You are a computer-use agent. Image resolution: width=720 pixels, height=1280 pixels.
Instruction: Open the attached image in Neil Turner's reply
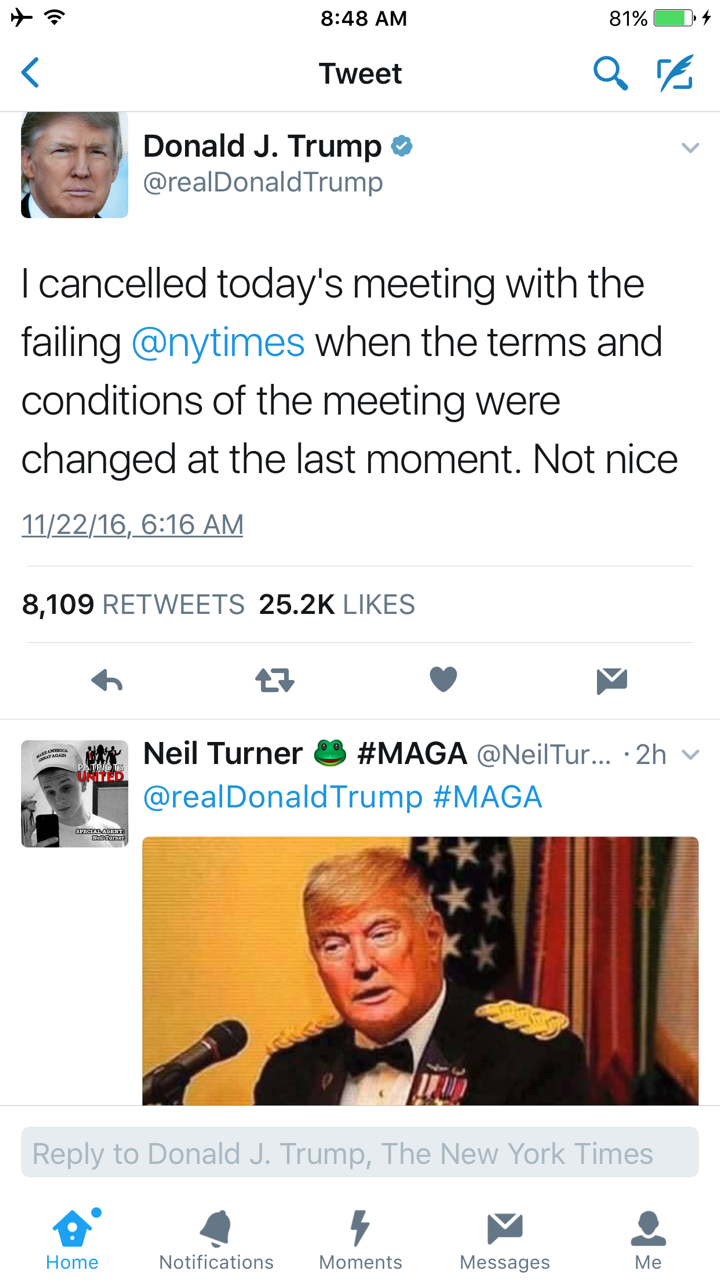[x=420, y=970]
